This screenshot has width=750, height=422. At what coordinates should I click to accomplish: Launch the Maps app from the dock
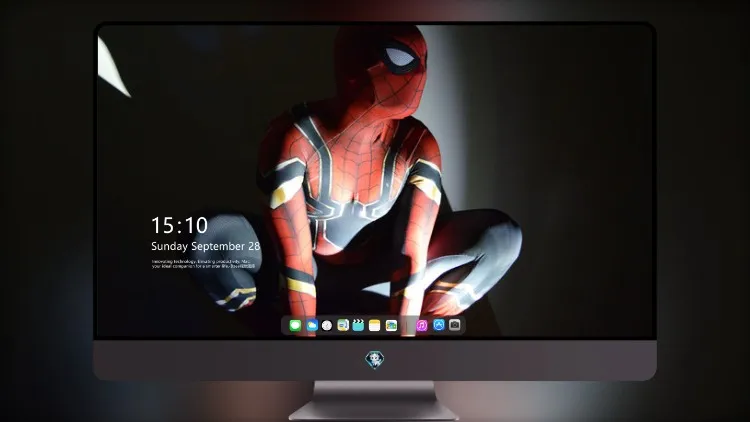[x=343, y=325]
